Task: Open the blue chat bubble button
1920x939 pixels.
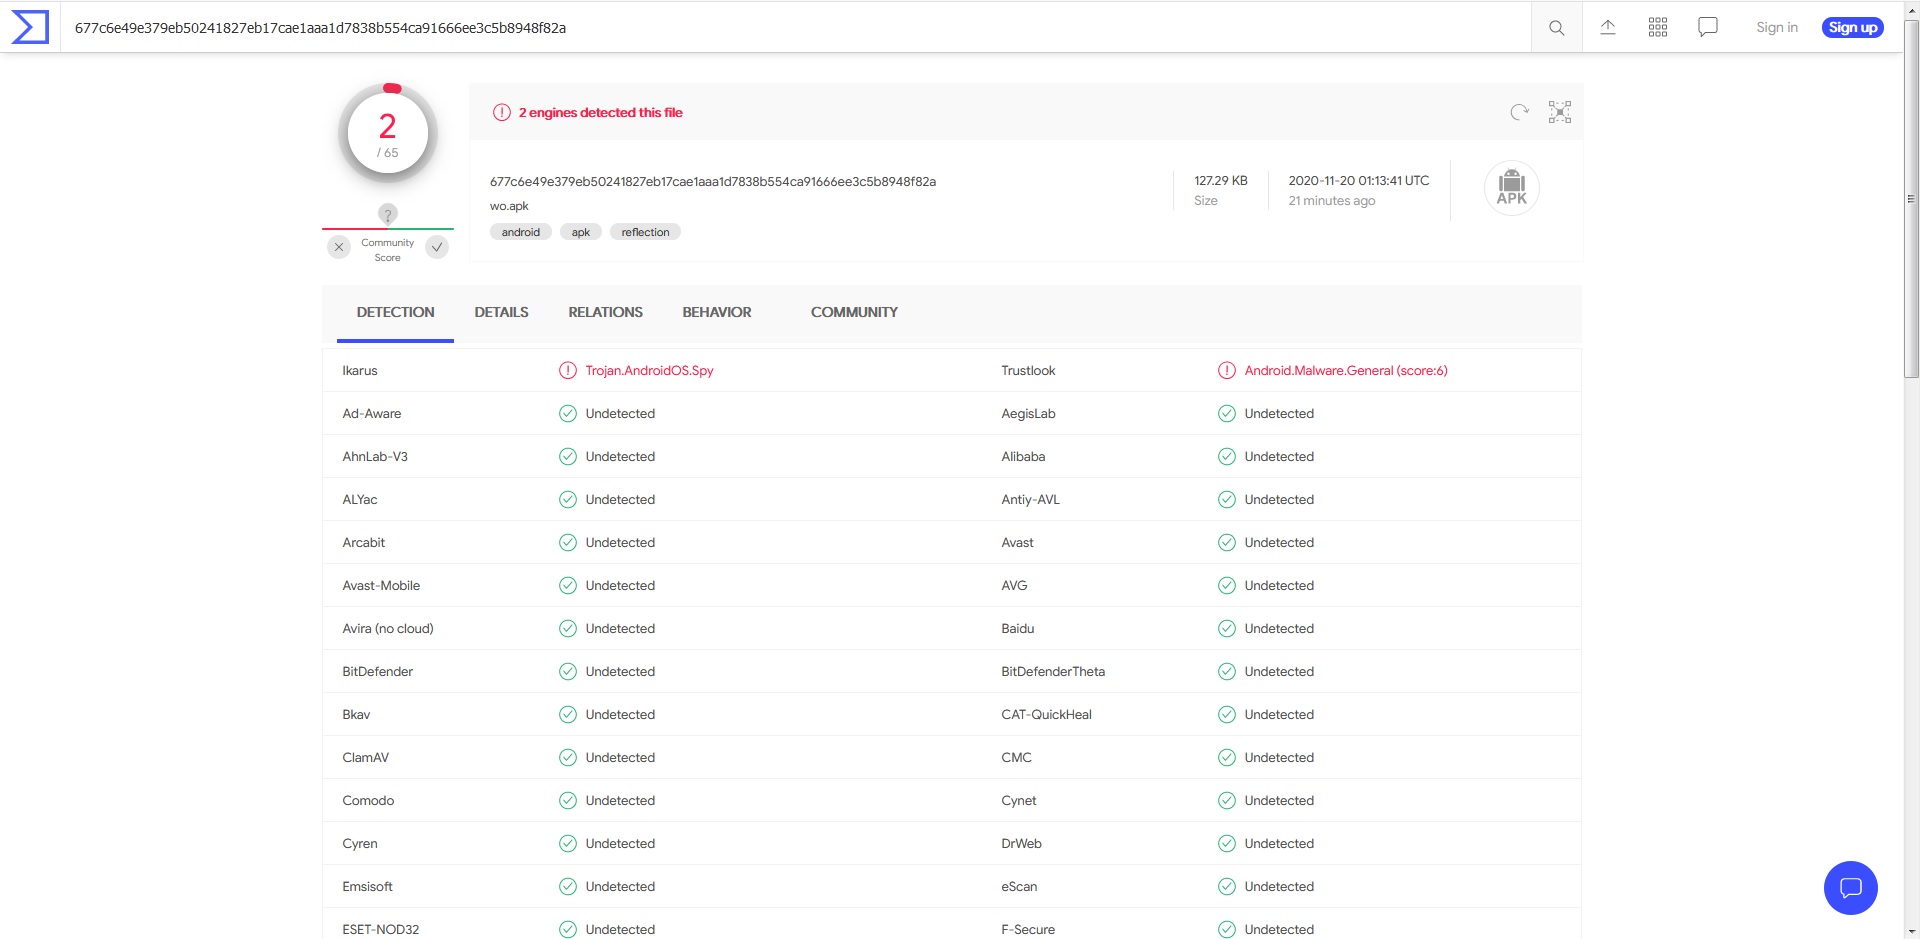Action: tap(1851, 888)
